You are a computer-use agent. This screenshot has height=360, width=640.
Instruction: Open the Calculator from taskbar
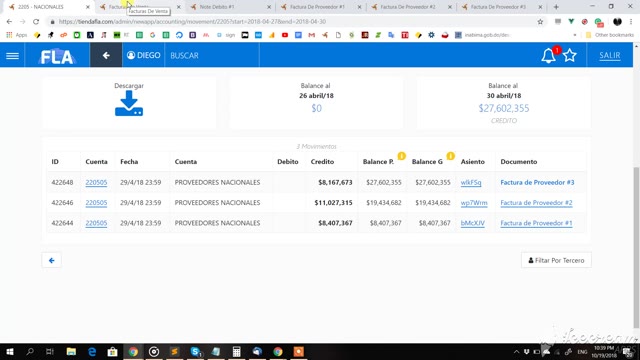click(236, 351)
